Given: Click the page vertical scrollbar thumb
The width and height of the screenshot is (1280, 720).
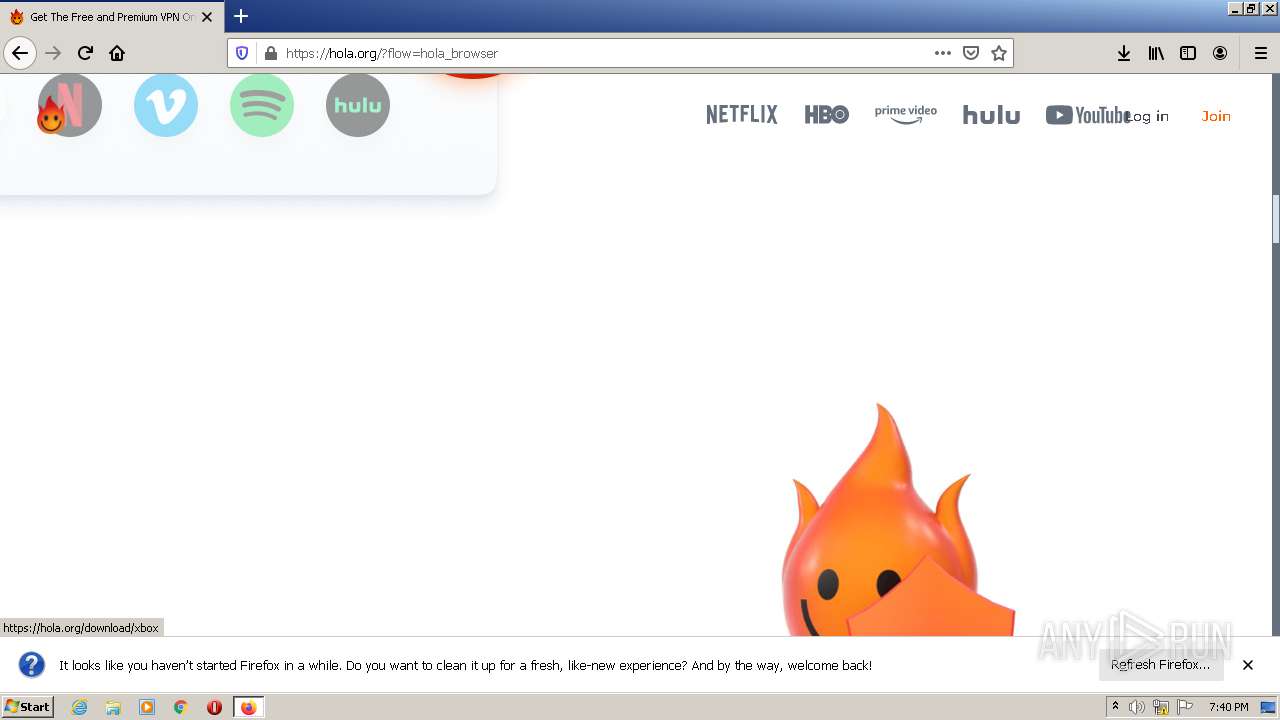Looking at the screenshot, I should [1275, 219].
